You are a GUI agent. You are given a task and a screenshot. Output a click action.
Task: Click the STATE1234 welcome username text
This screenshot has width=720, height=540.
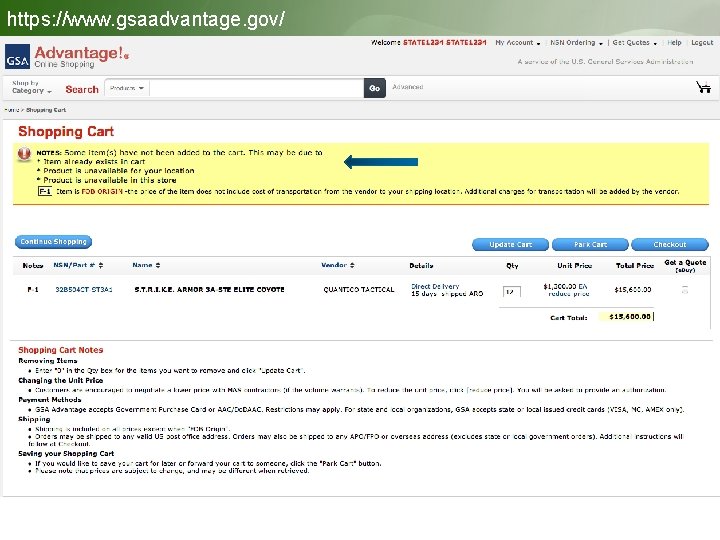(x=444, y=43)
